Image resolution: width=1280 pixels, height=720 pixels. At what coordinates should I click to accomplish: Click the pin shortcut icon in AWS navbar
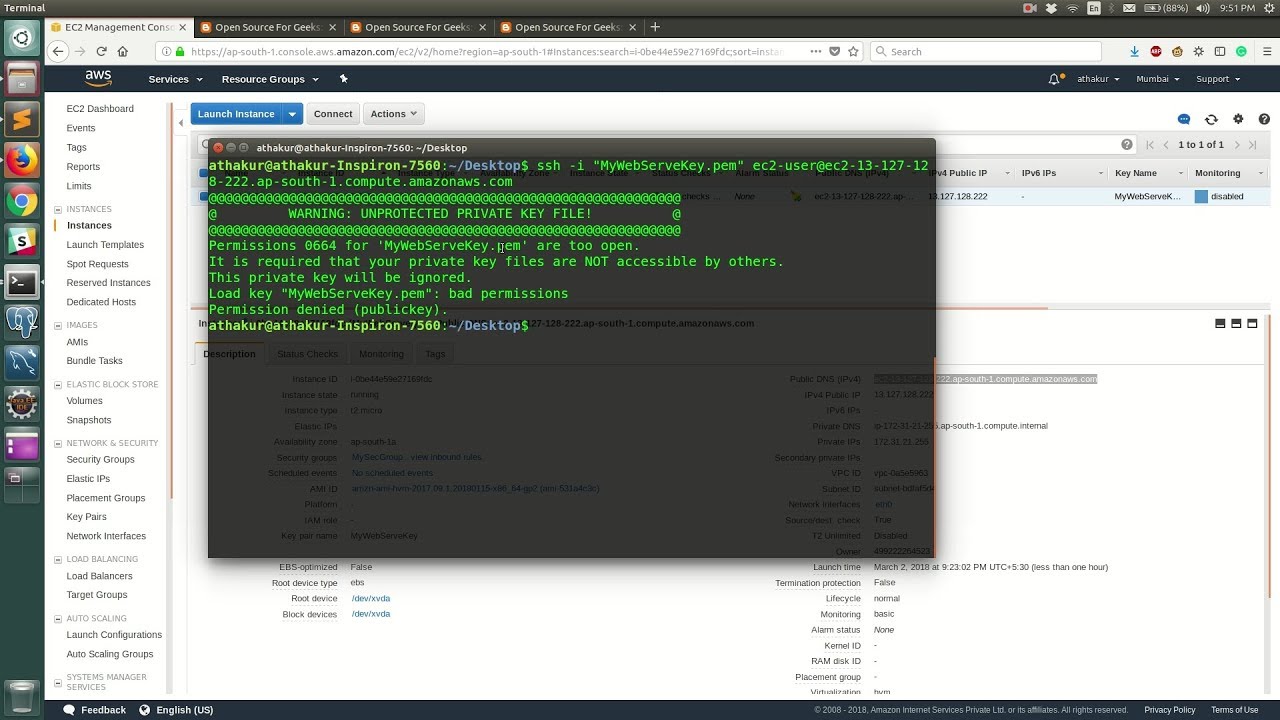click(343, 79)
